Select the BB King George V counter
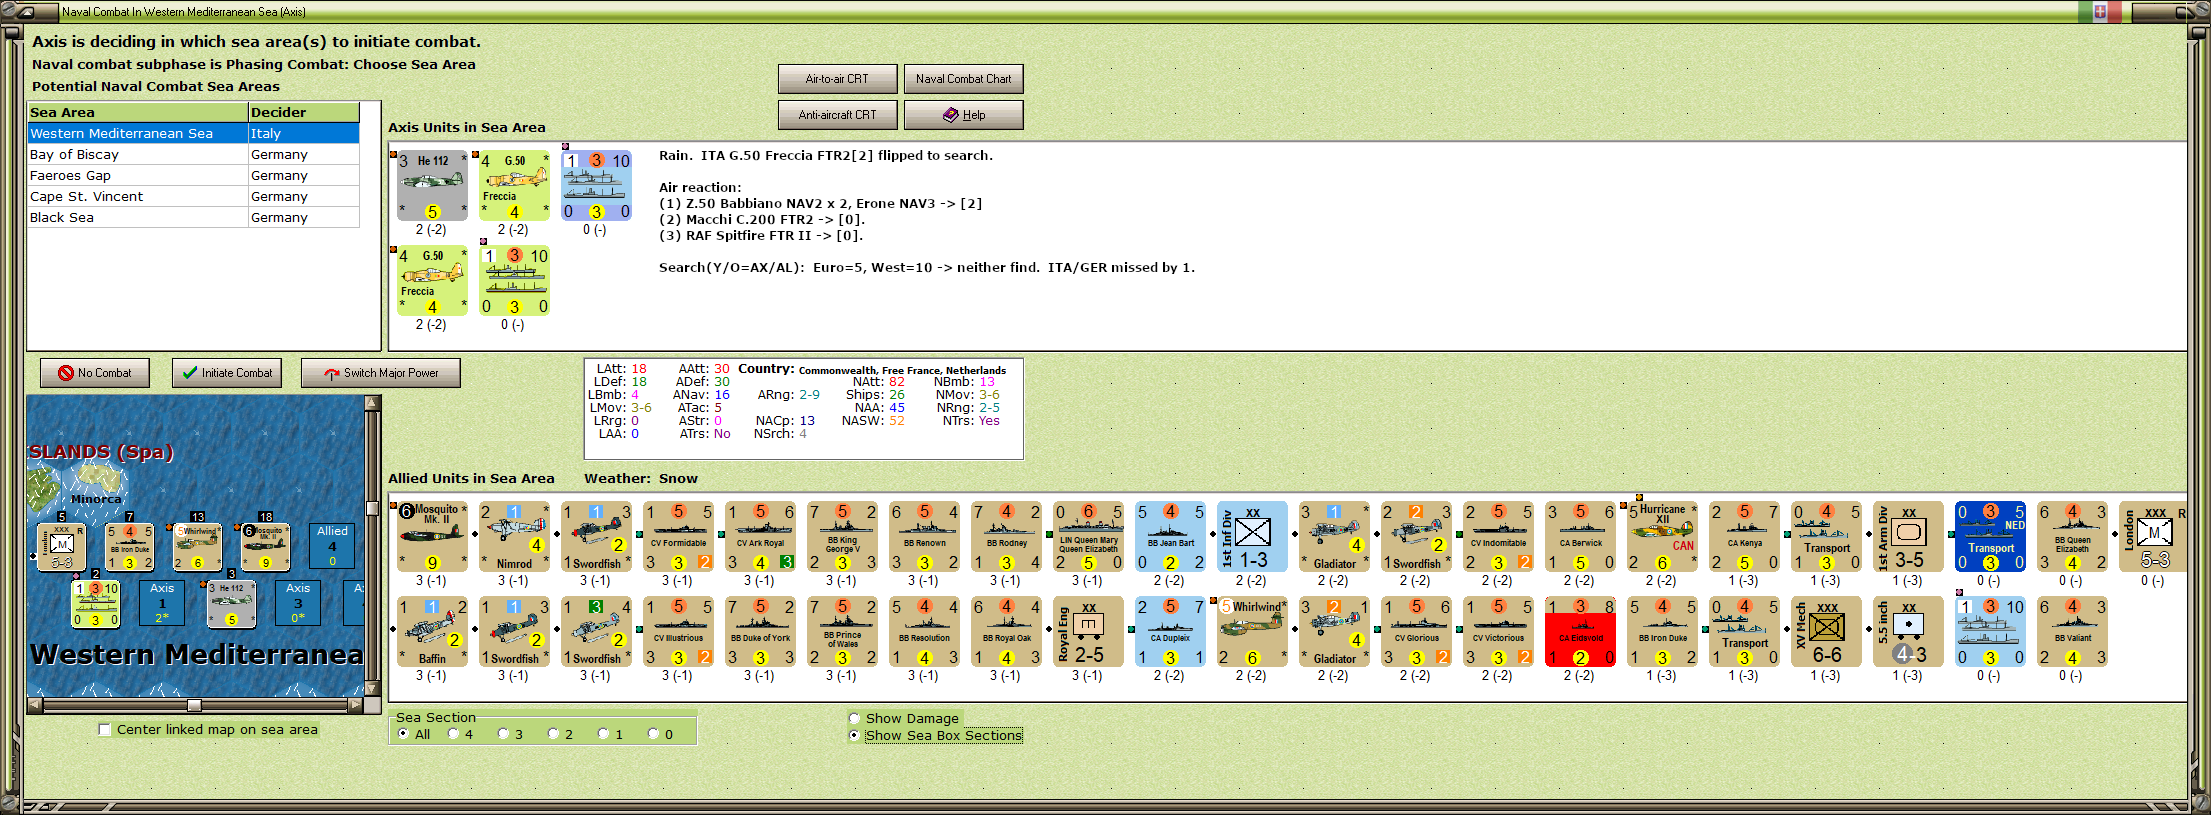The height and width of the screenshot is (815, 2211). (842, 536)
